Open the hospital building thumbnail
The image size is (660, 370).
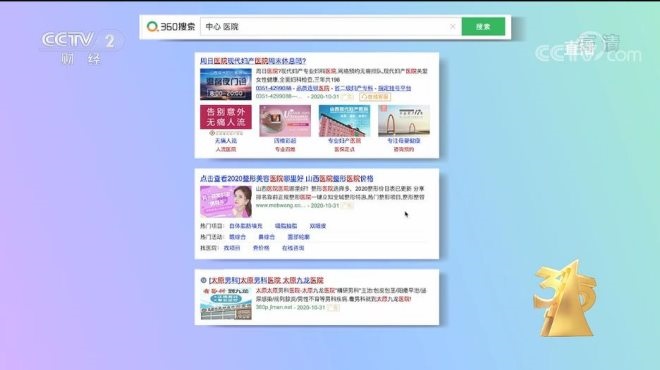point(344,121)
